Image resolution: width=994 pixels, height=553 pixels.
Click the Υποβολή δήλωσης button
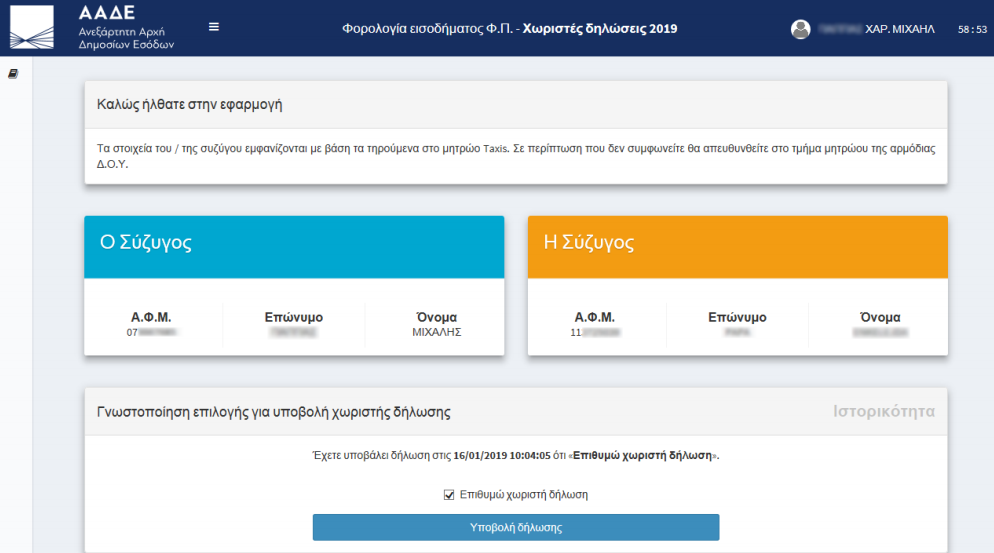click(516, 528)
